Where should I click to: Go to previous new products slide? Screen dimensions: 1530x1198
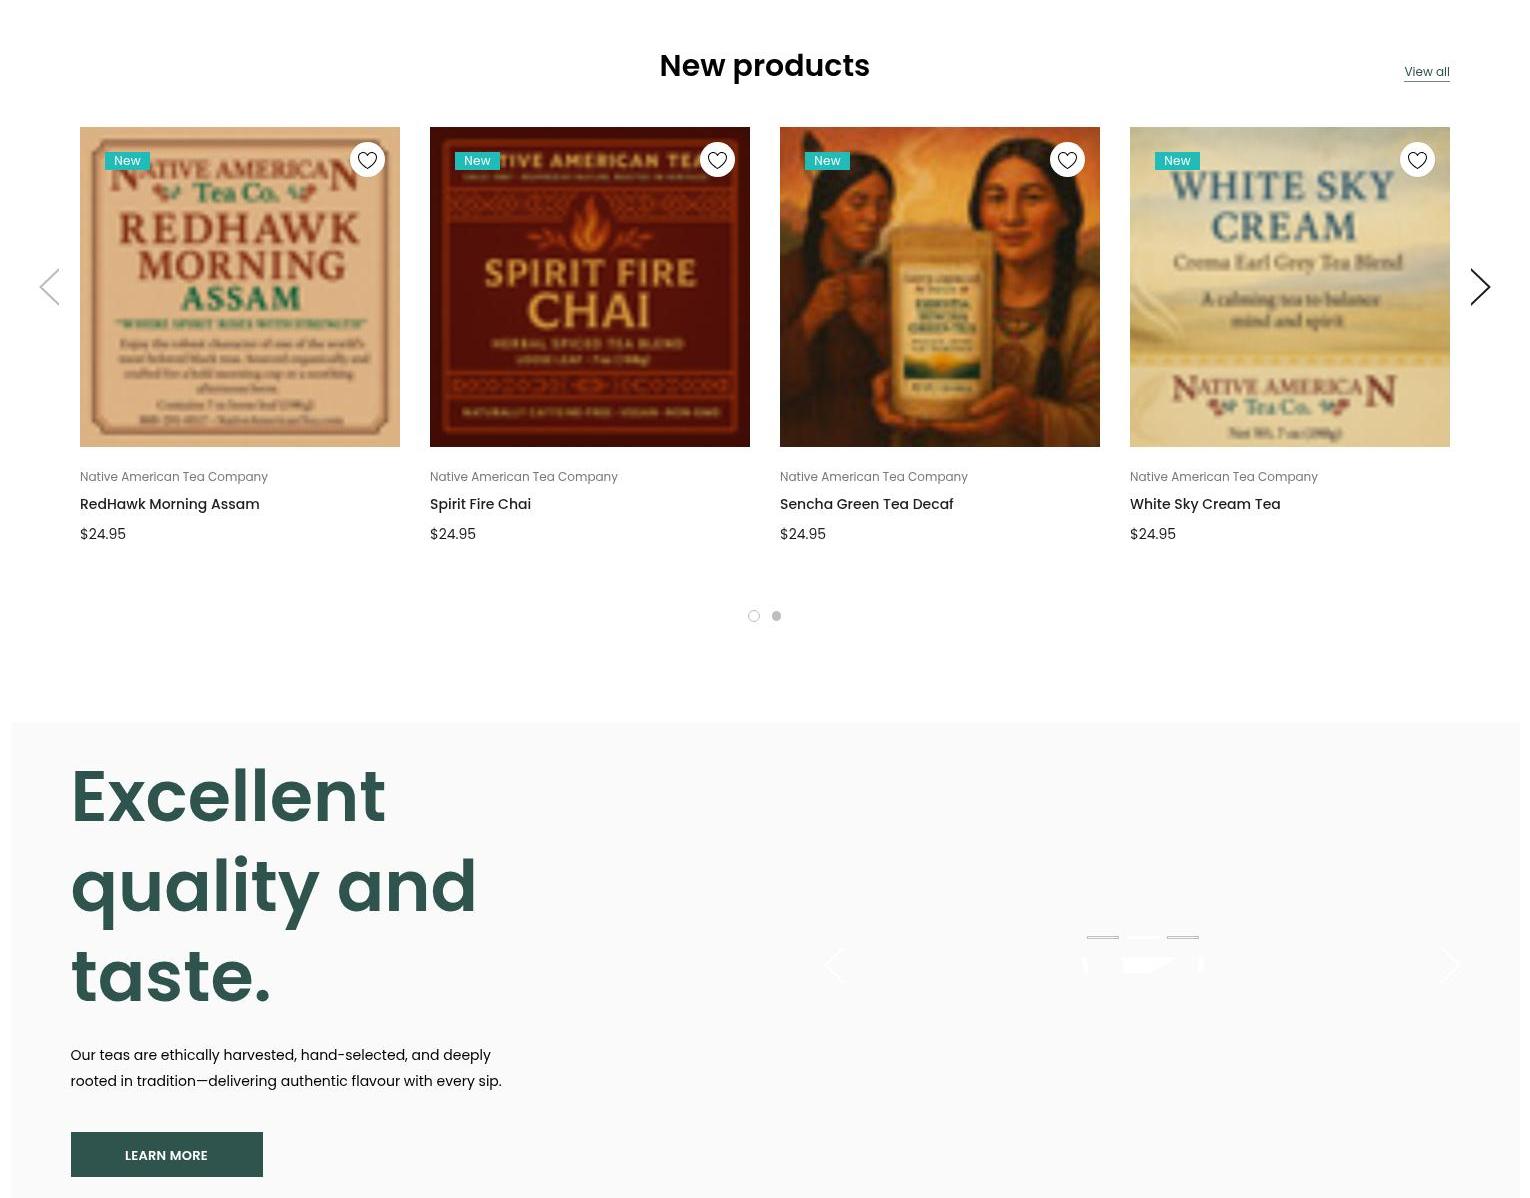(50, 287)
